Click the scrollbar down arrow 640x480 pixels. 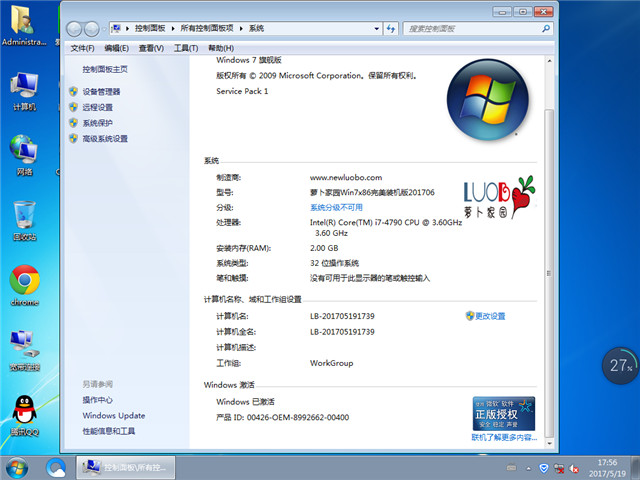549,443
